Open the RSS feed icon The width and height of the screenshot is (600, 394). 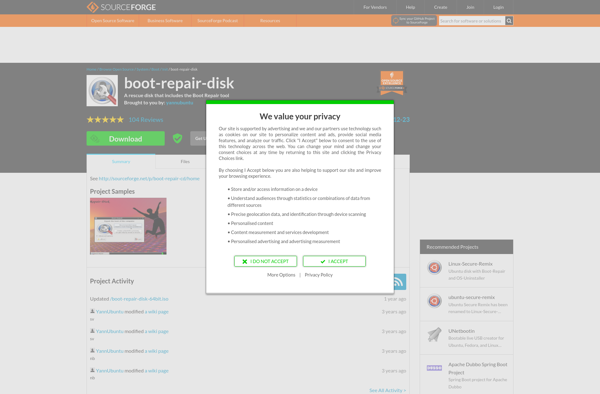[x=399, y=282]
